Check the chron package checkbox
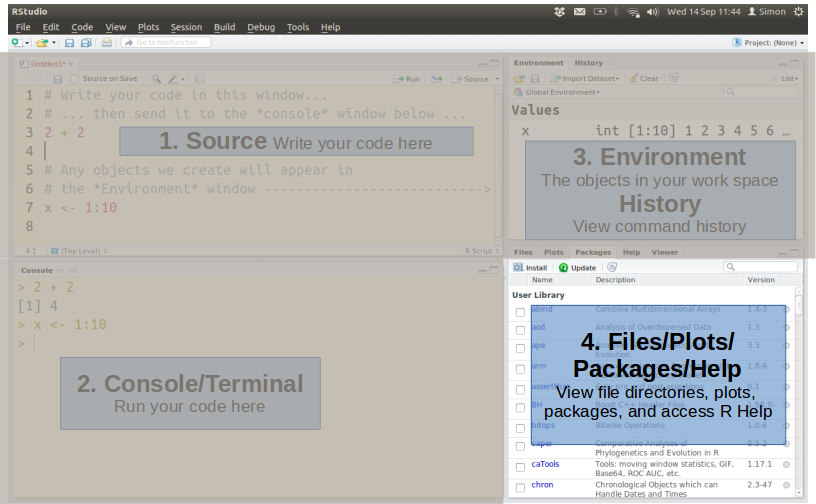Image resolution: width=816 pixels, height=504 pixels. [520, 488]
